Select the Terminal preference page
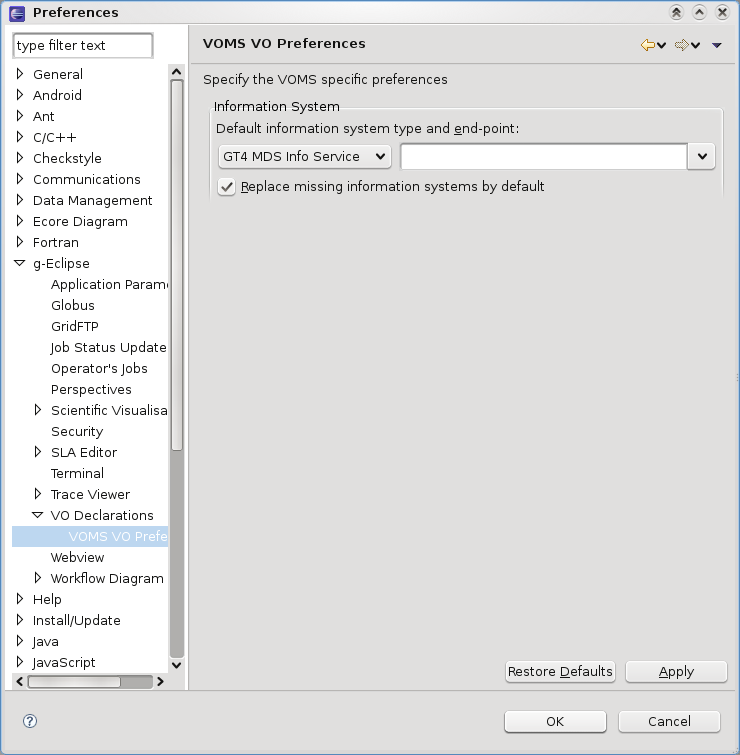 click(x=77, y=473)
